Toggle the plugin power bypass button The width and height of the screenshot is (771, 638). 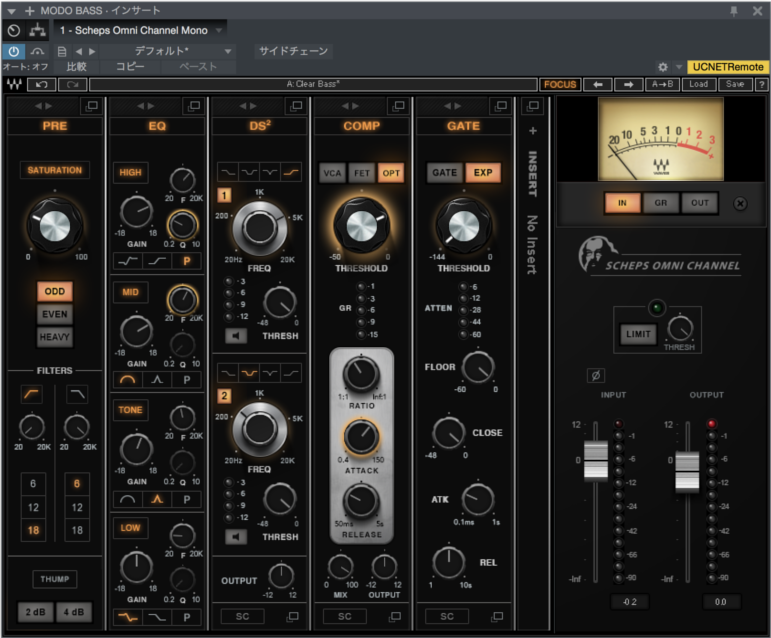[x=14, y=51]
